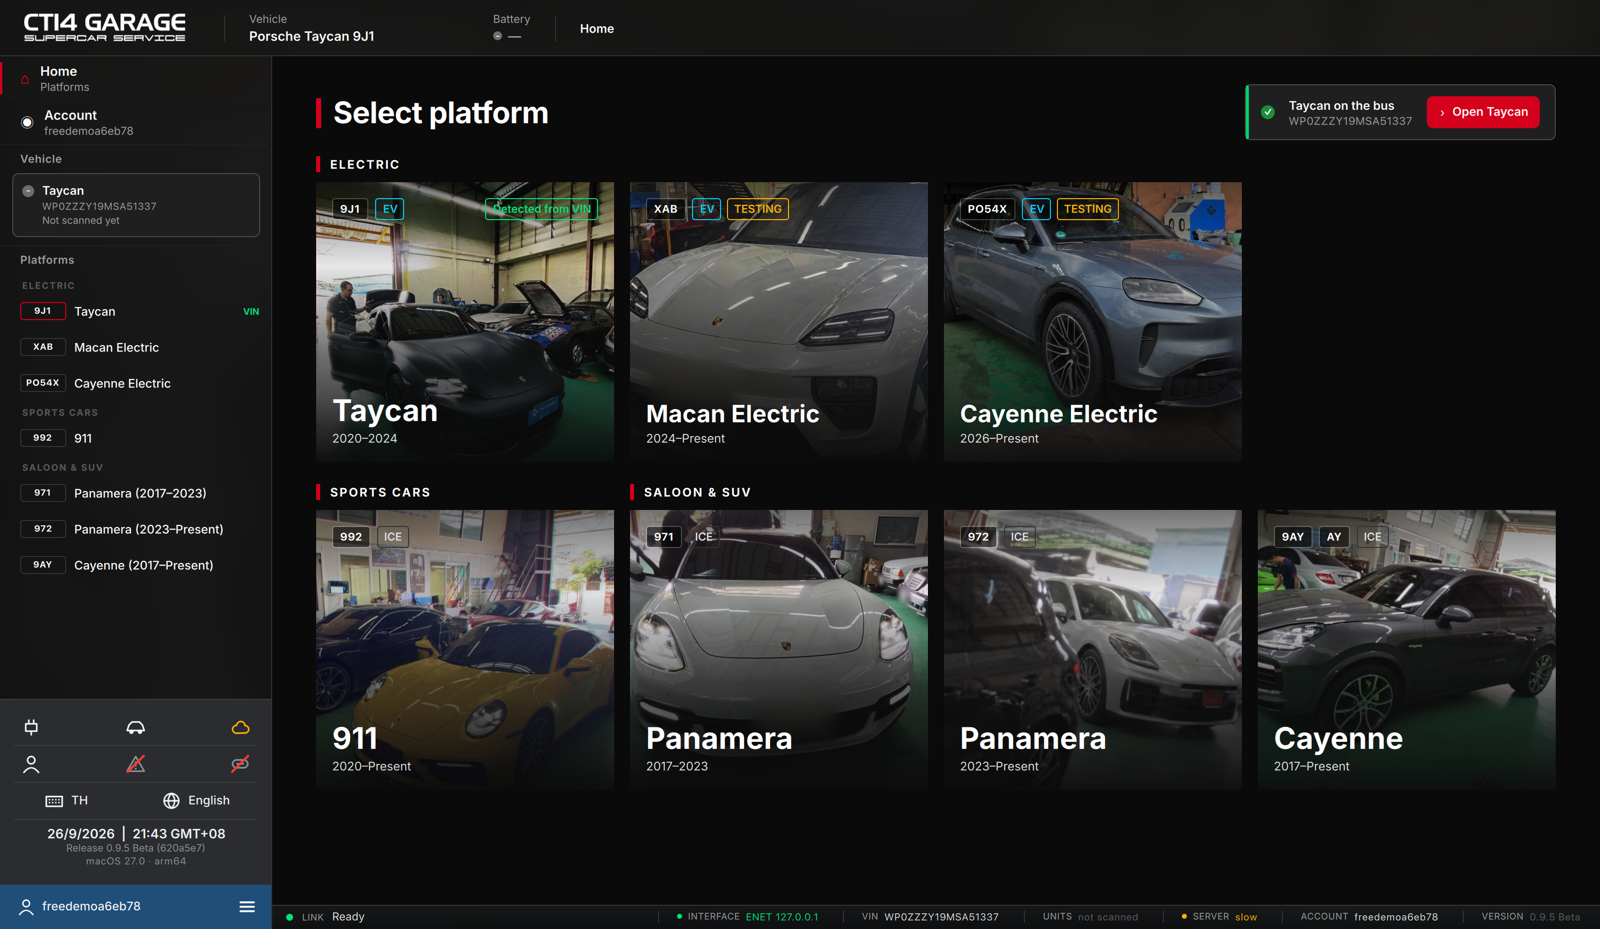Click the Detected from VIN badge
The height and width of the screenshot is (929, 1600).
(x=541, y=209)
